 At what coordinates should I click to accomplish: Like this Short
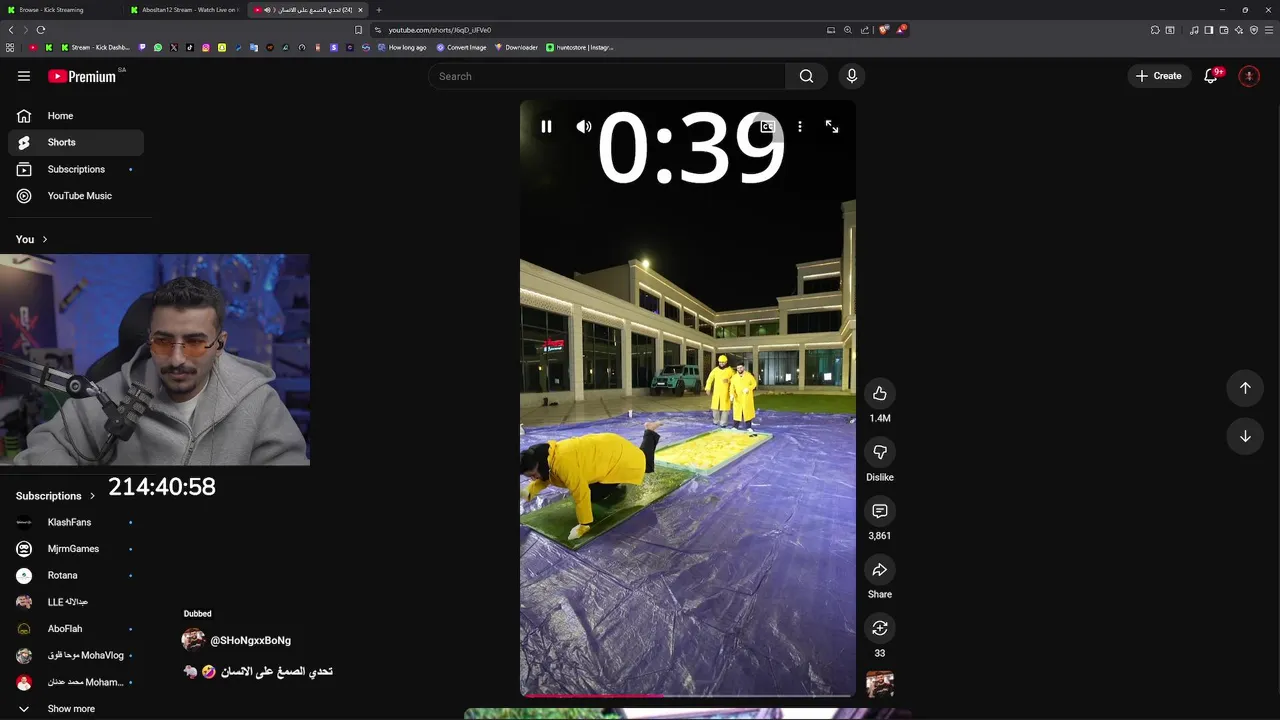(880, 394)
